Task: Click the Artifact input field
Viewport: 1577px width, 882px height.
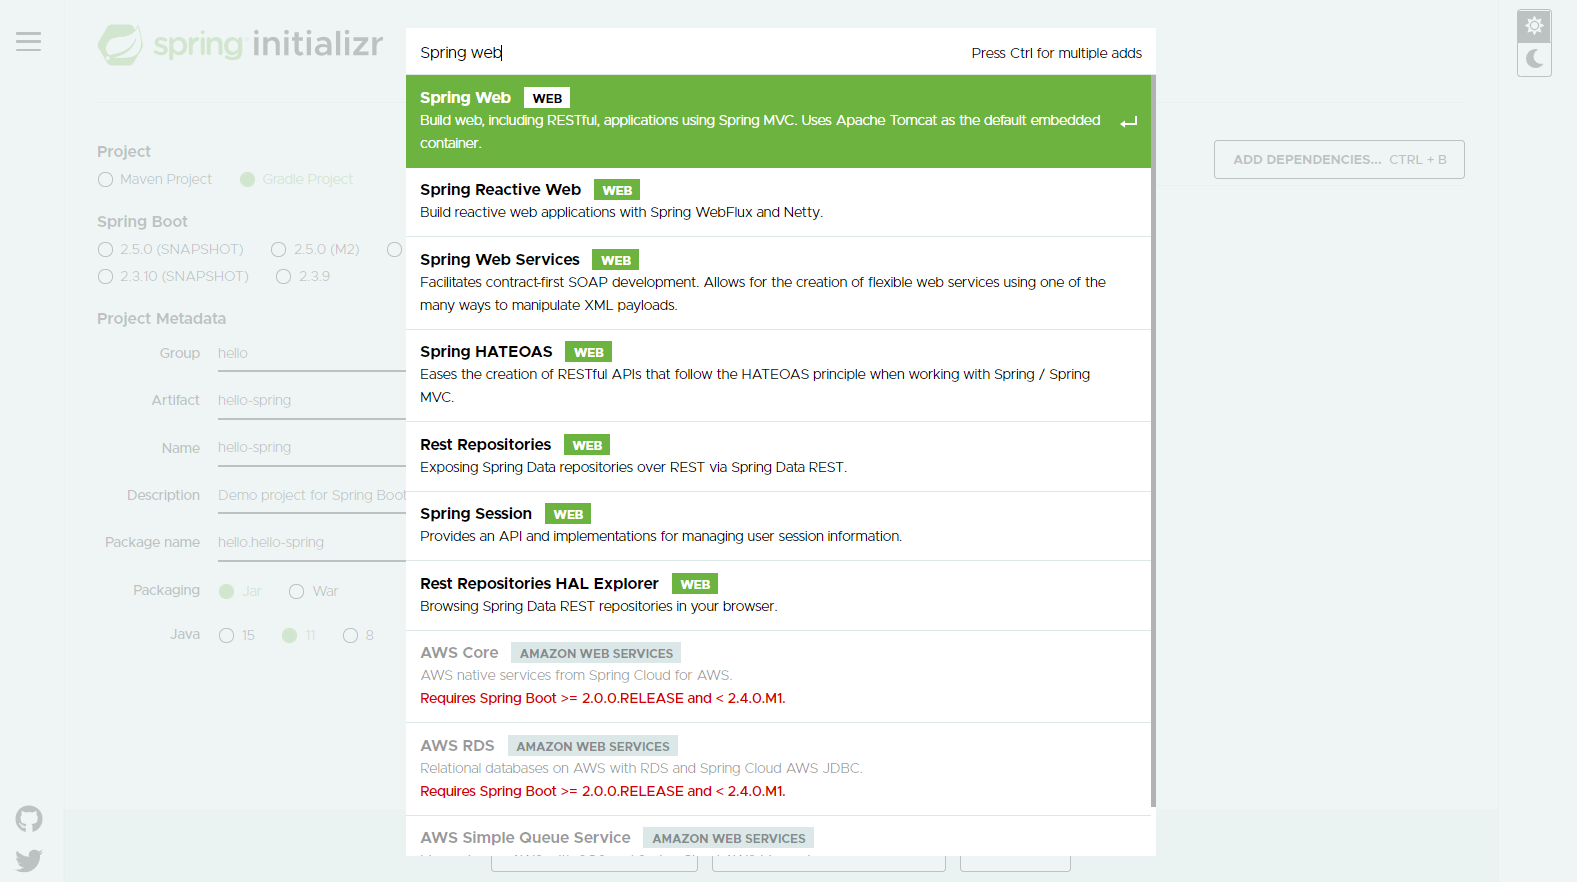Action: [311, 401]
